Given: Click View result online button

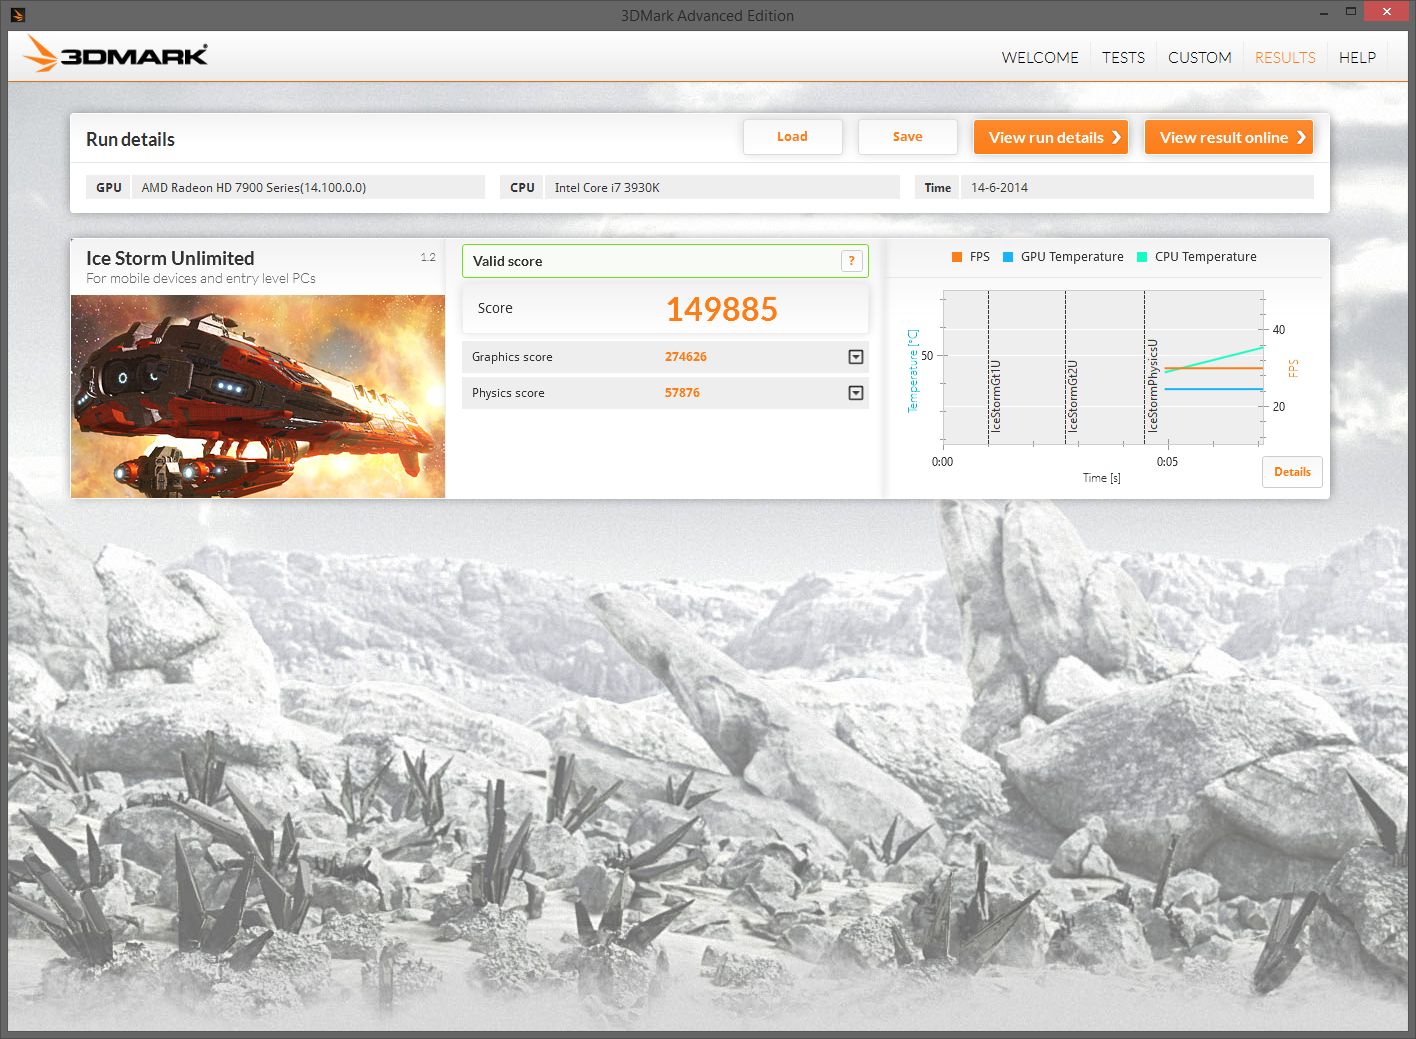Looking at the screenshot, I should tap(1229, 138).
